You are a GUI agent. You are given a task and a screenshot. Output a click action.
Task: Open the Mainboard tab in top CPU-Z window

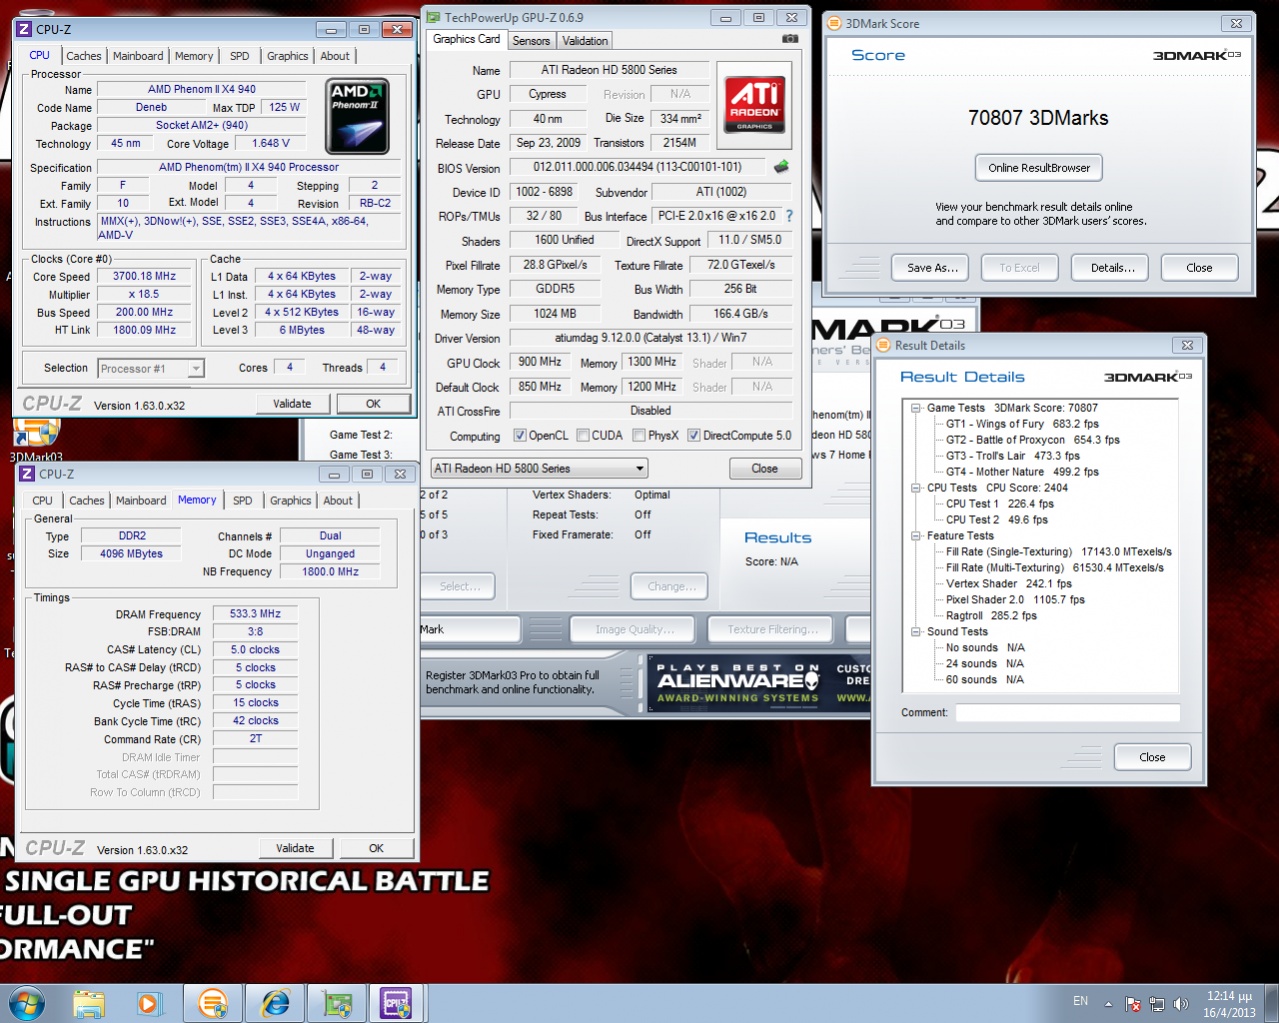[138, 56]
